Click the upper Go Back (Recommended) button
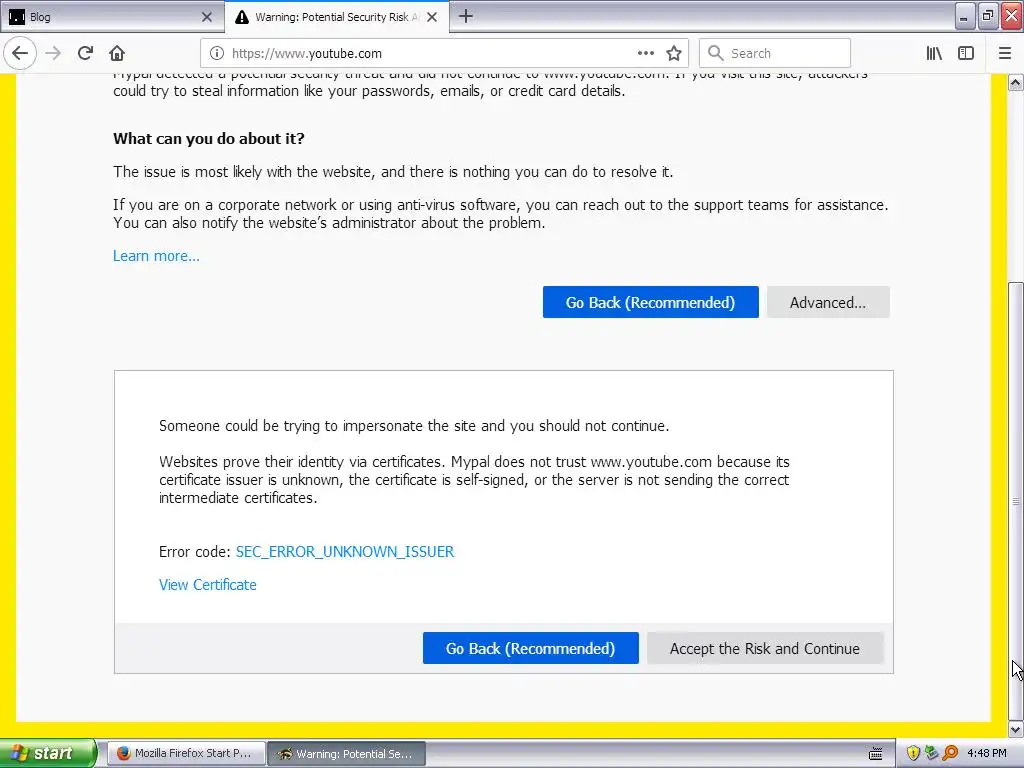The image size is (1024, 768). 650,302
